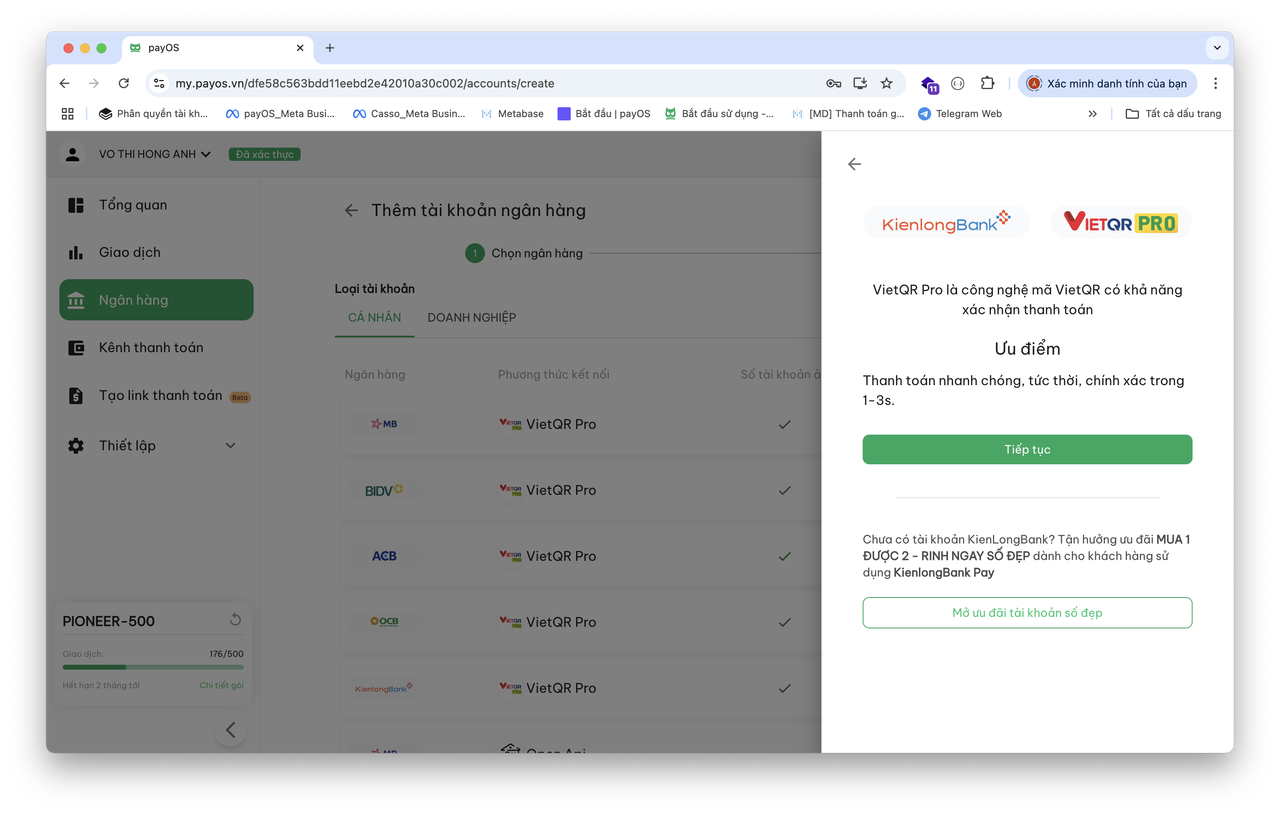Select the MB bank VietQR Pro row logo

pos(384,424)
